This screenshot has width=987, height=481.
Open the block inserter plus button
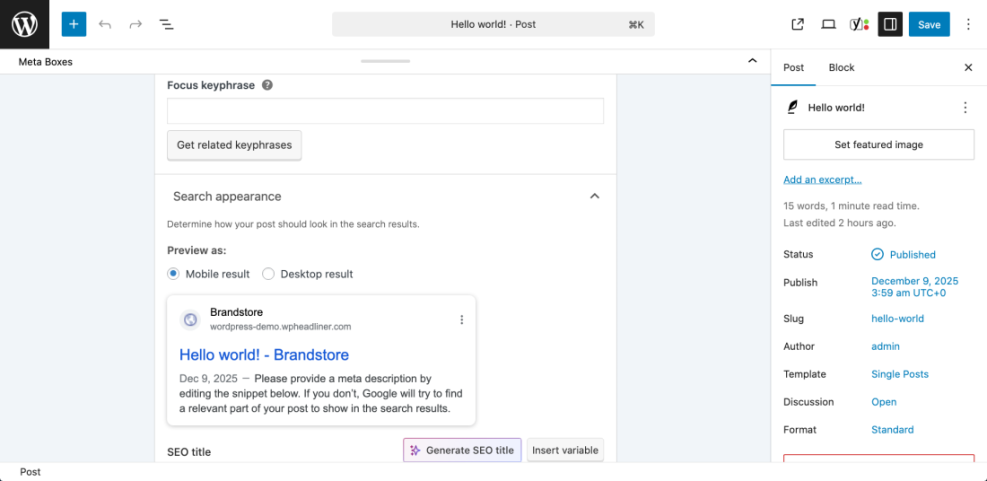[74, 25]
